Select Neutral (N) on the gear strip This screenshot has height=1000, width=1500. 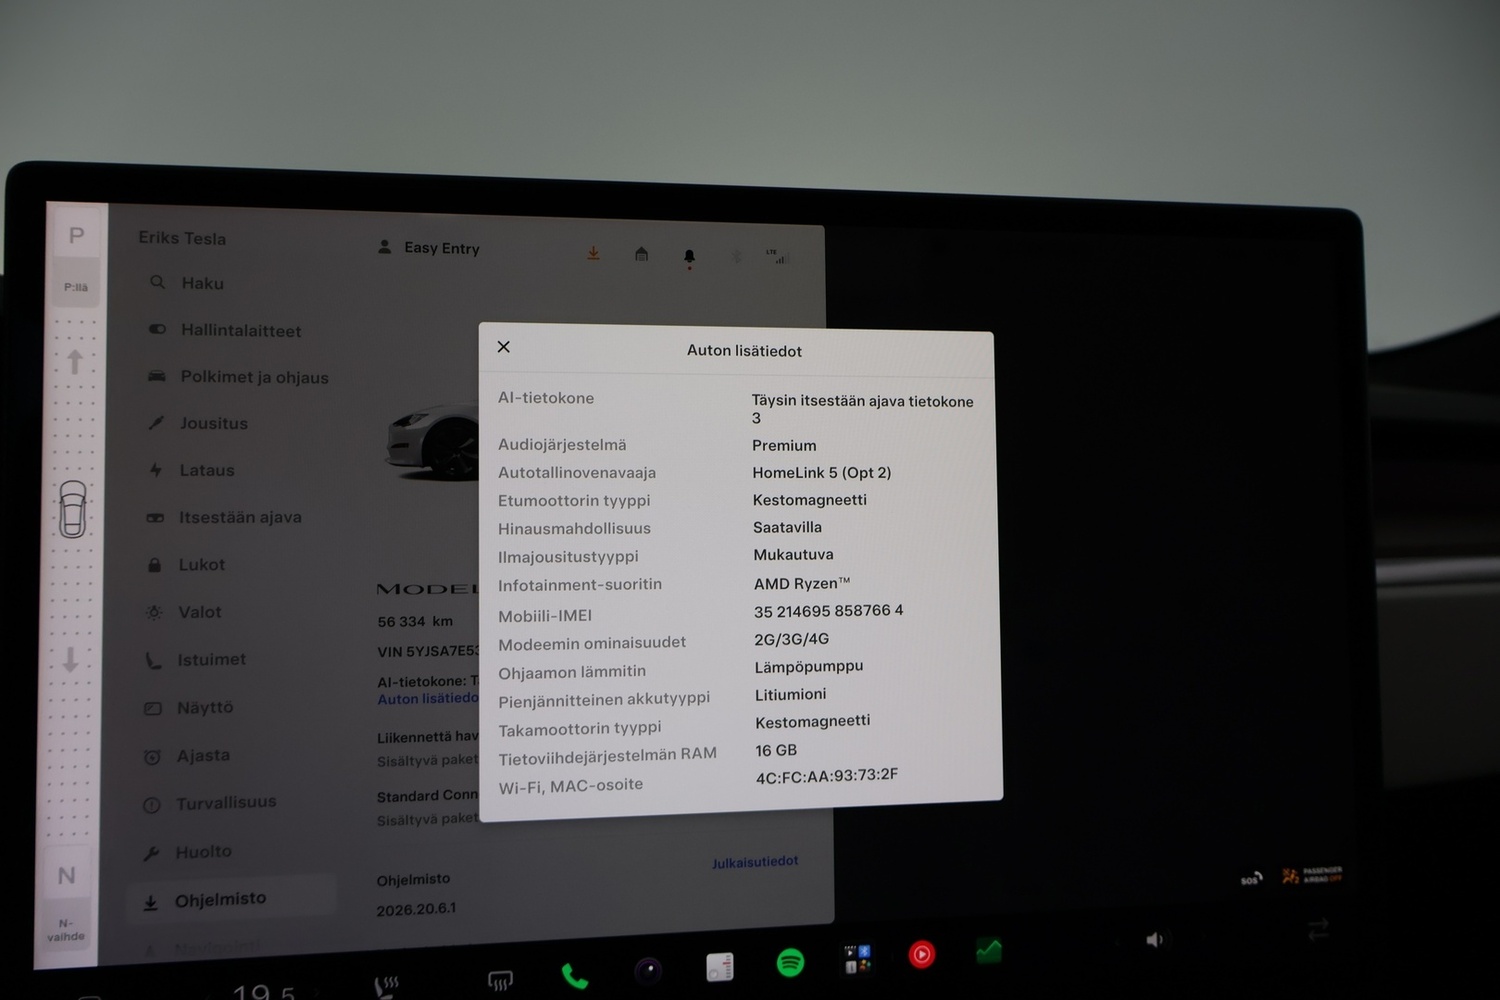(x=66, y=876)
